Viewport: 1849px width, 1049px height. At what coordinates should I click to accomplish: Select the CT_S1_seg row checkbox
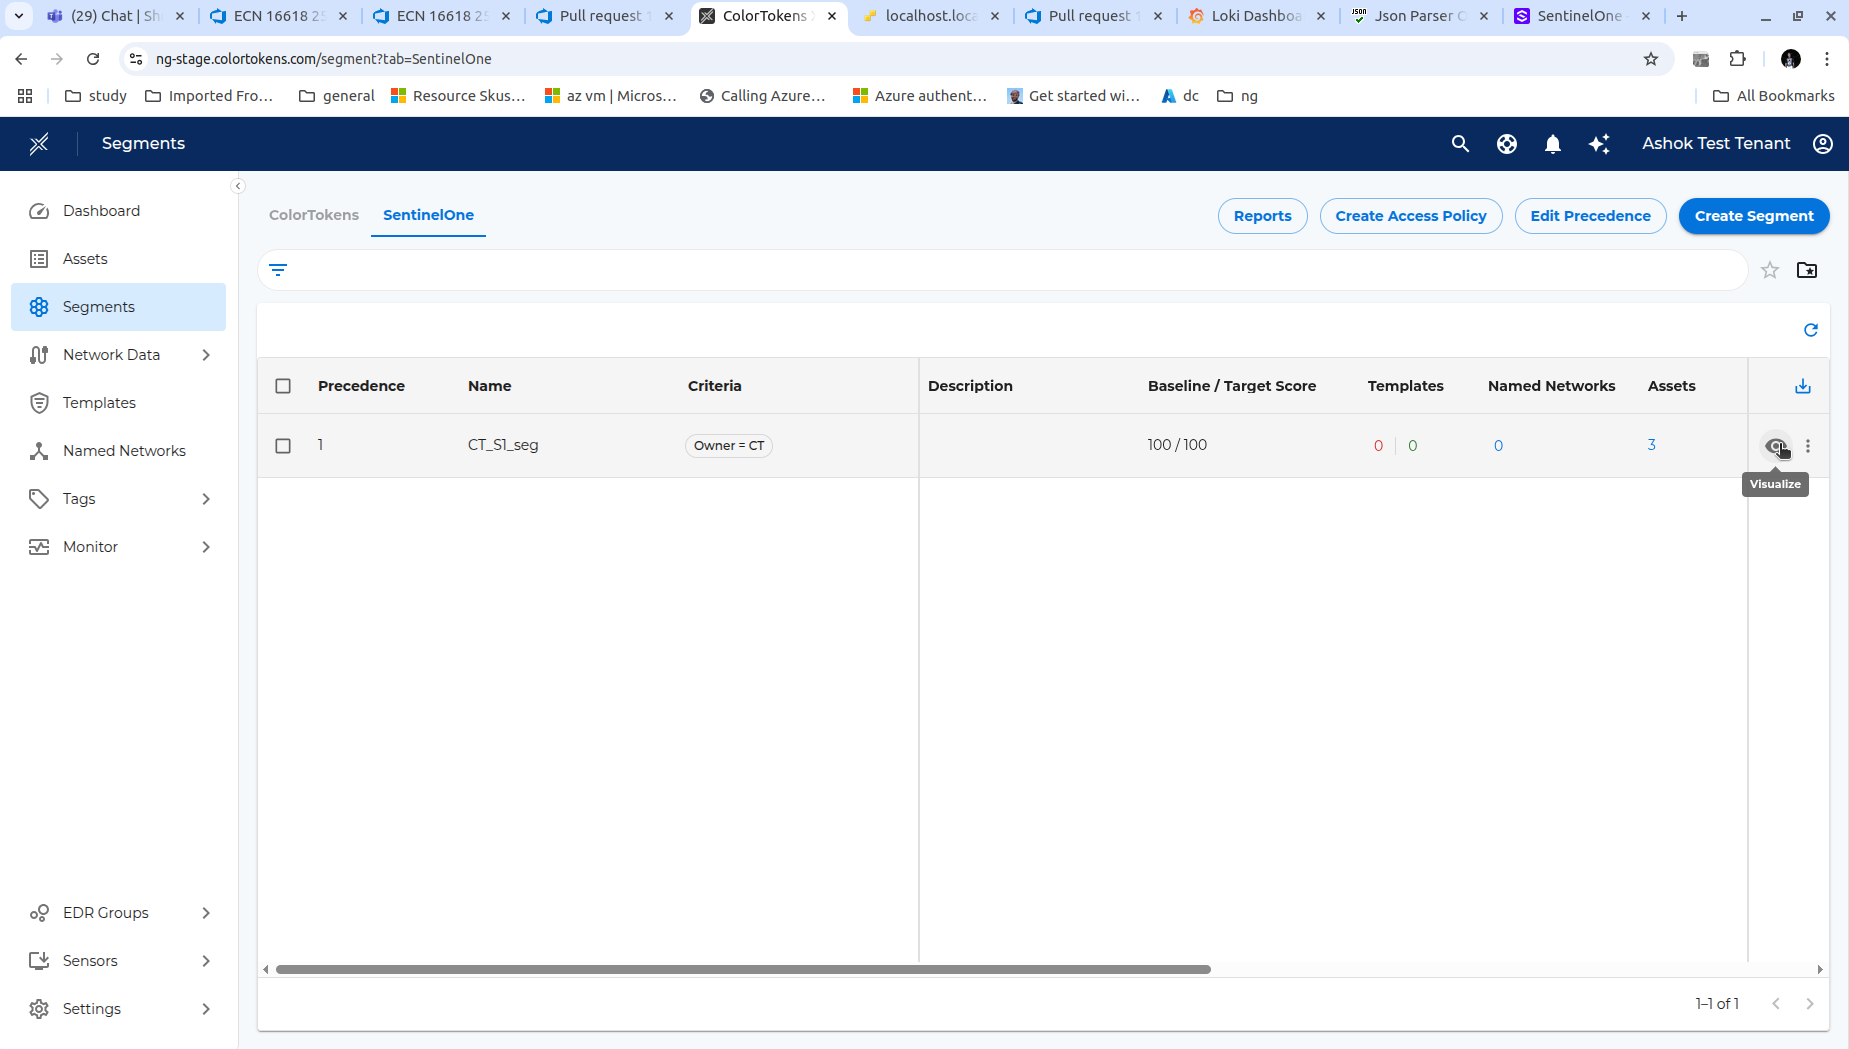click(283, 446)
